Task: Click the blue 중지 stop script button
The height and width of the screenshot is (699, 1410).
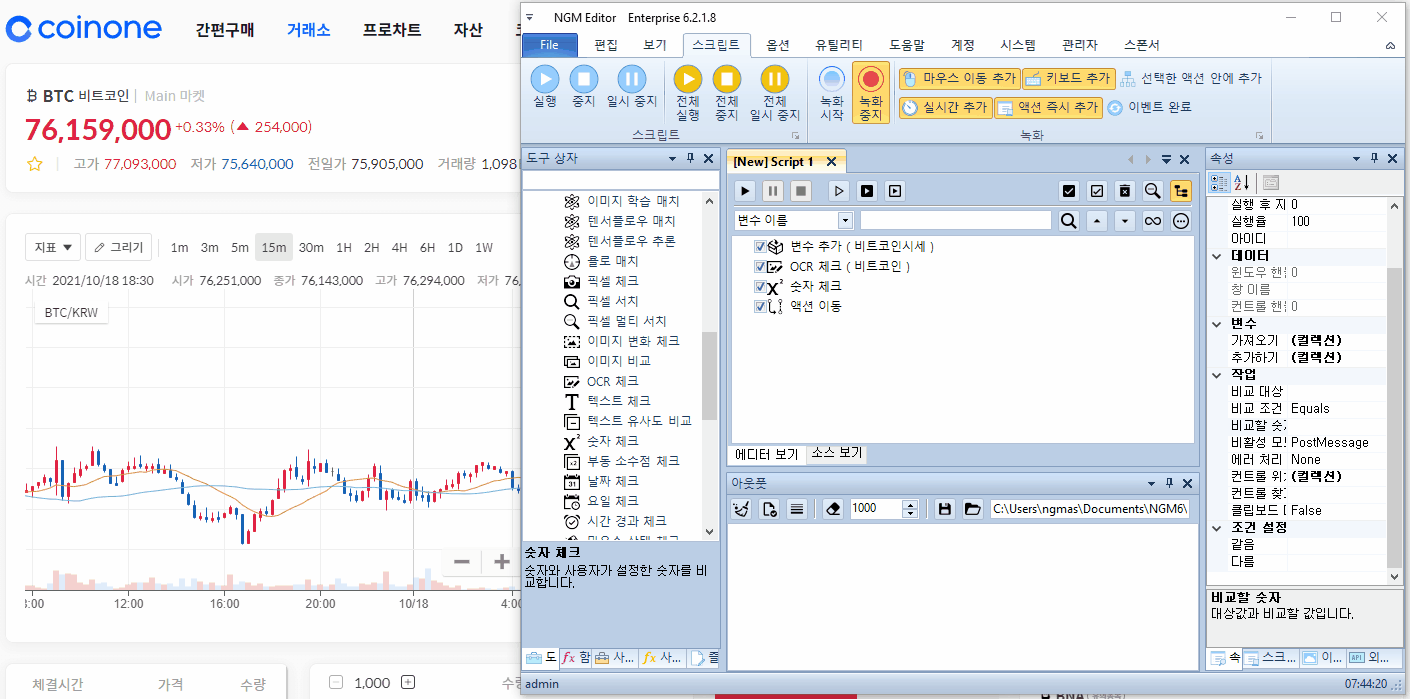Action: click(584, 85)
